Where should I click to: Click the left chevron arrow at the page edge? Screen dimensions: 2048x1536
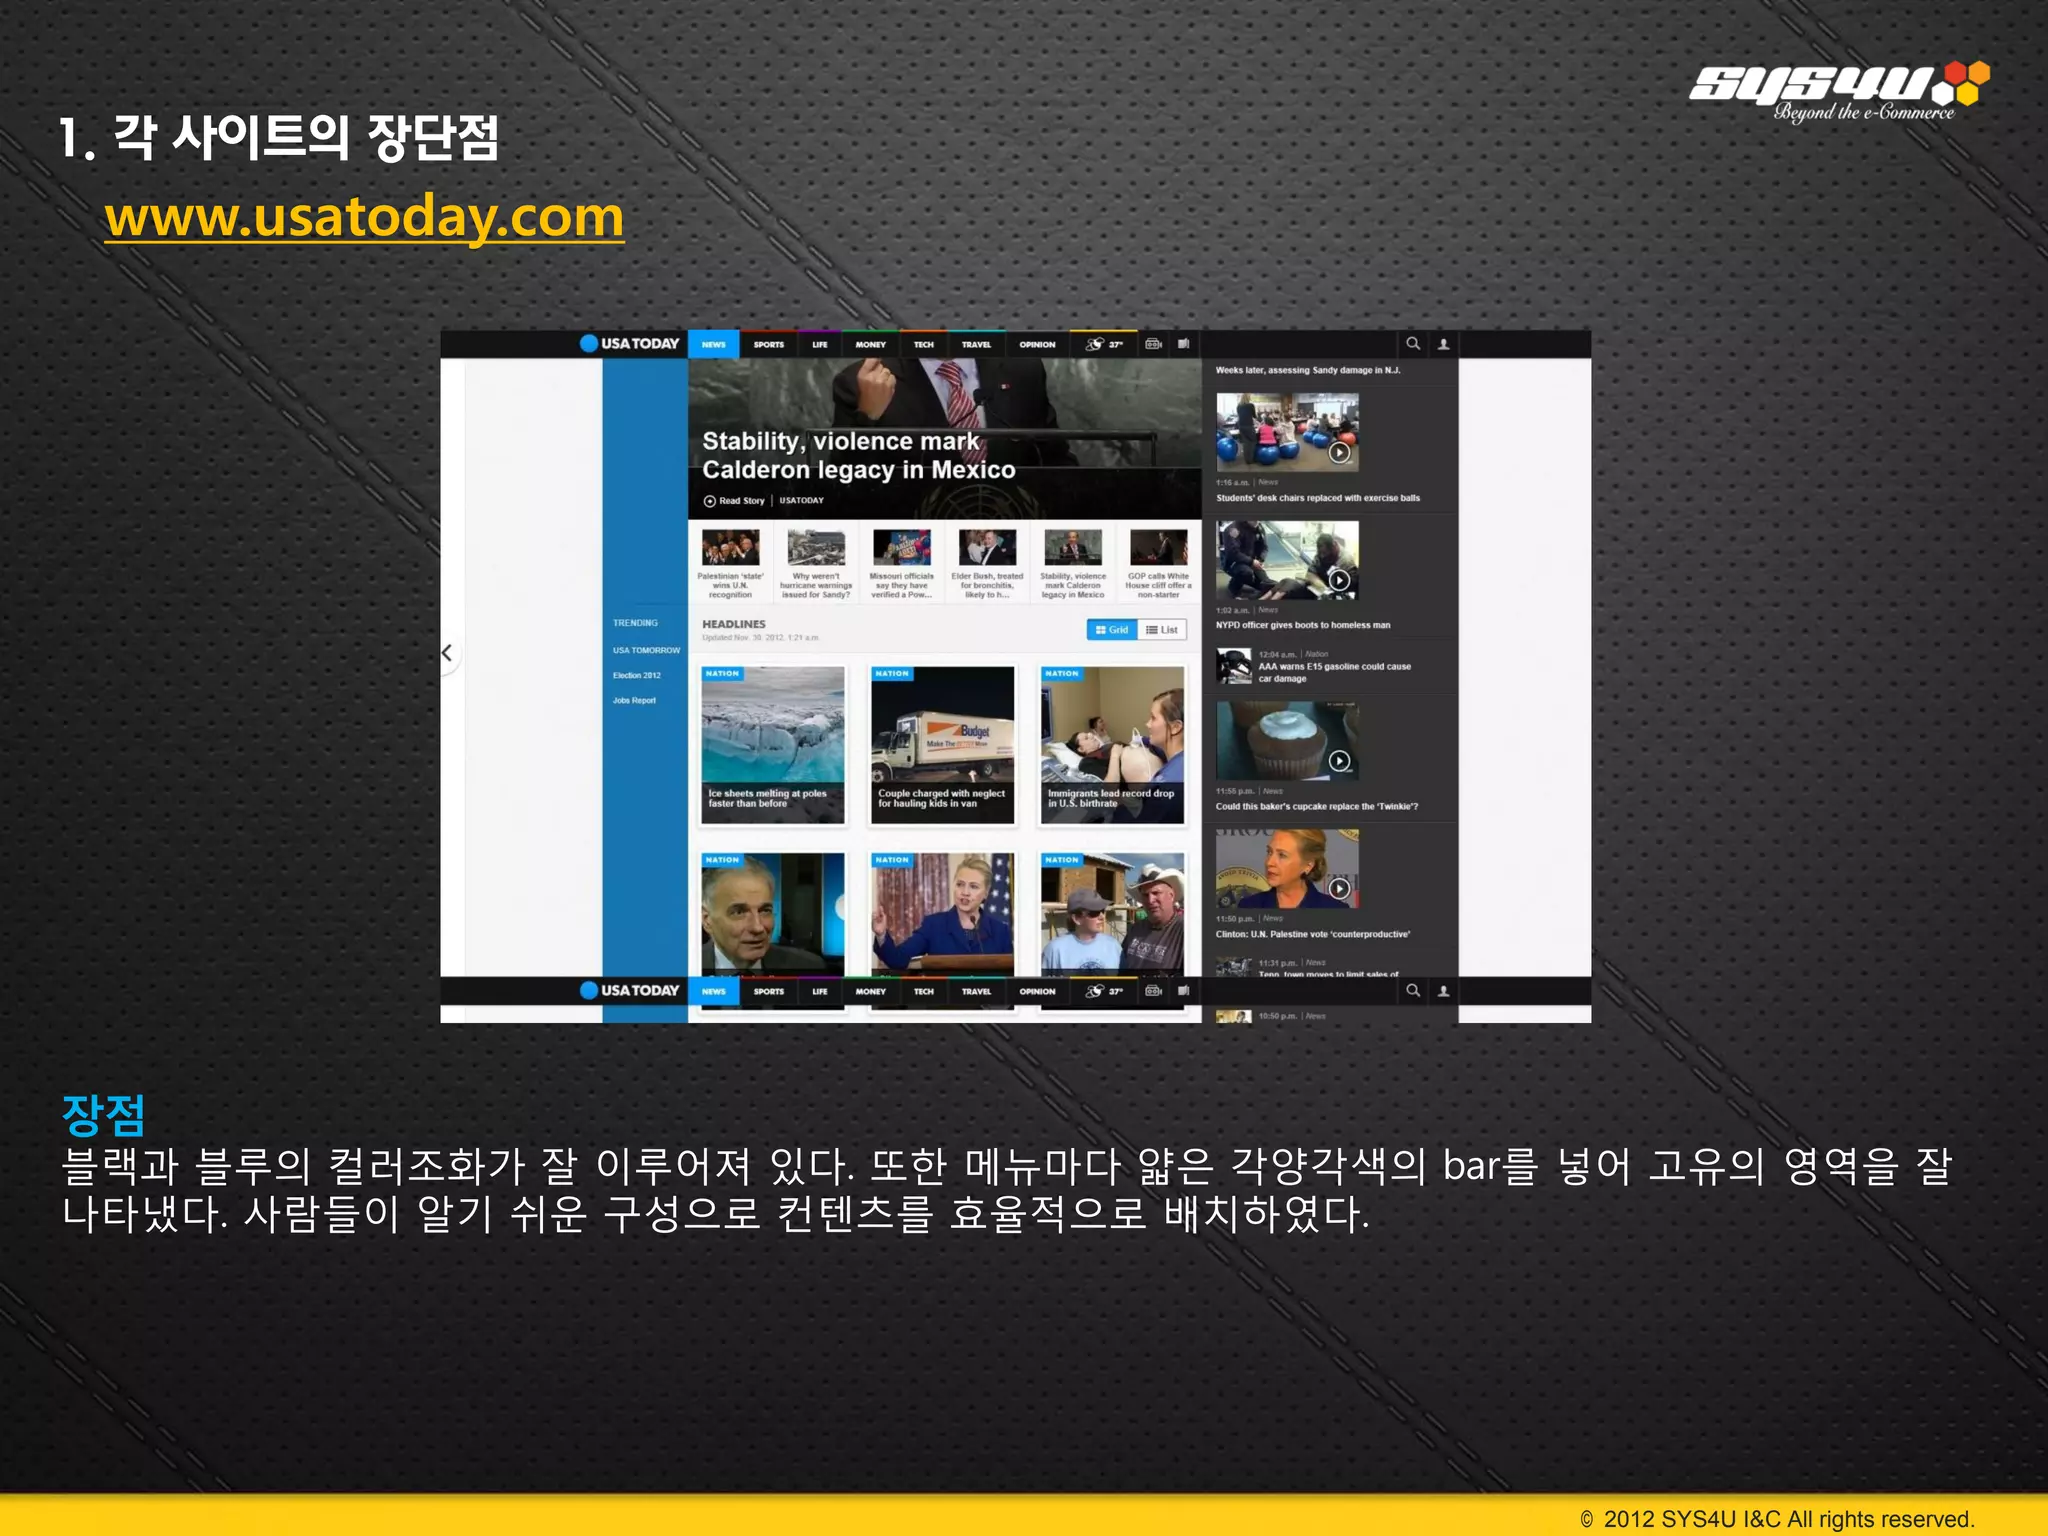pyautogui.click(x=447, y=653)
